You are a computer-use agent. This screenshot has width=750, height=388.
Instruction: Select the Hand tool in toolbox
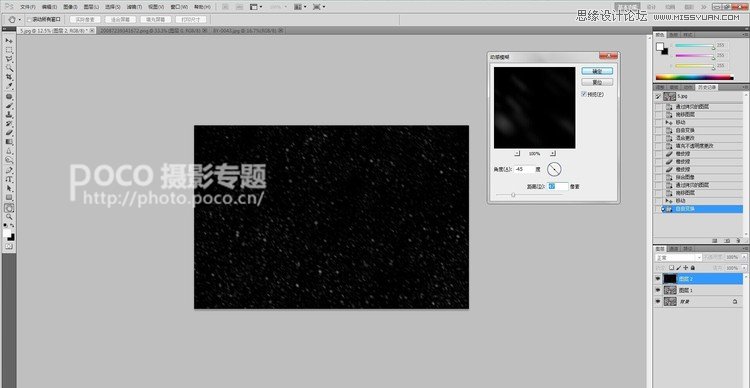(9, 209)
